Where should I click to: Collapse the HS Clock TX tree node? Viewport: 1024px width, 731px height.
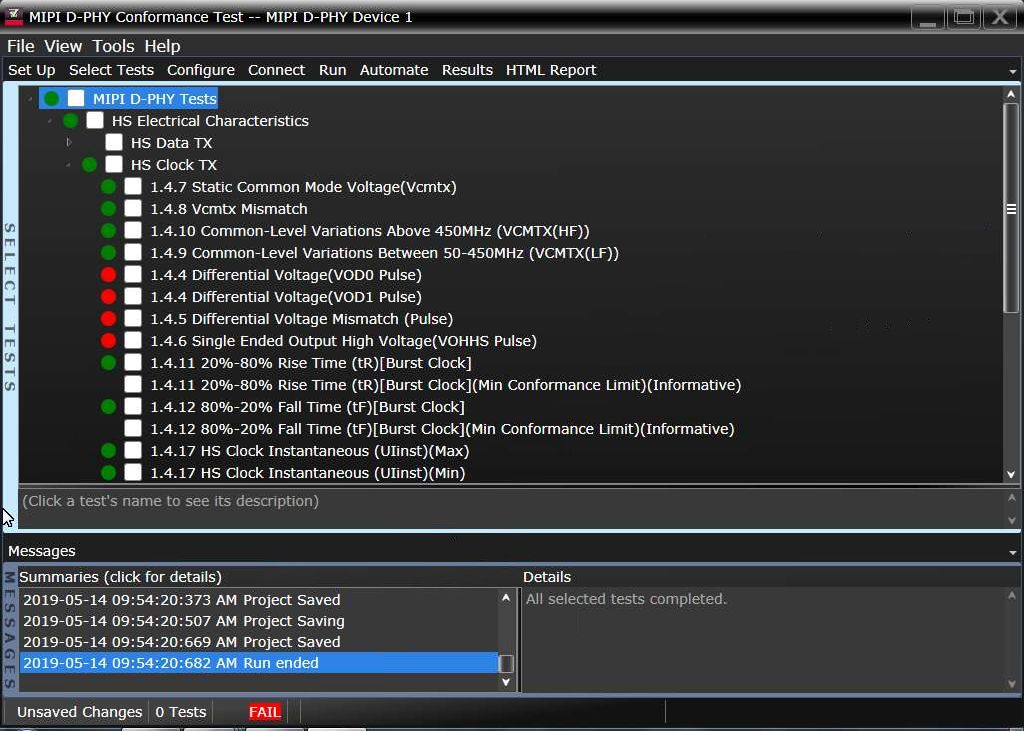pyautogui.click(x=69, y=165)
